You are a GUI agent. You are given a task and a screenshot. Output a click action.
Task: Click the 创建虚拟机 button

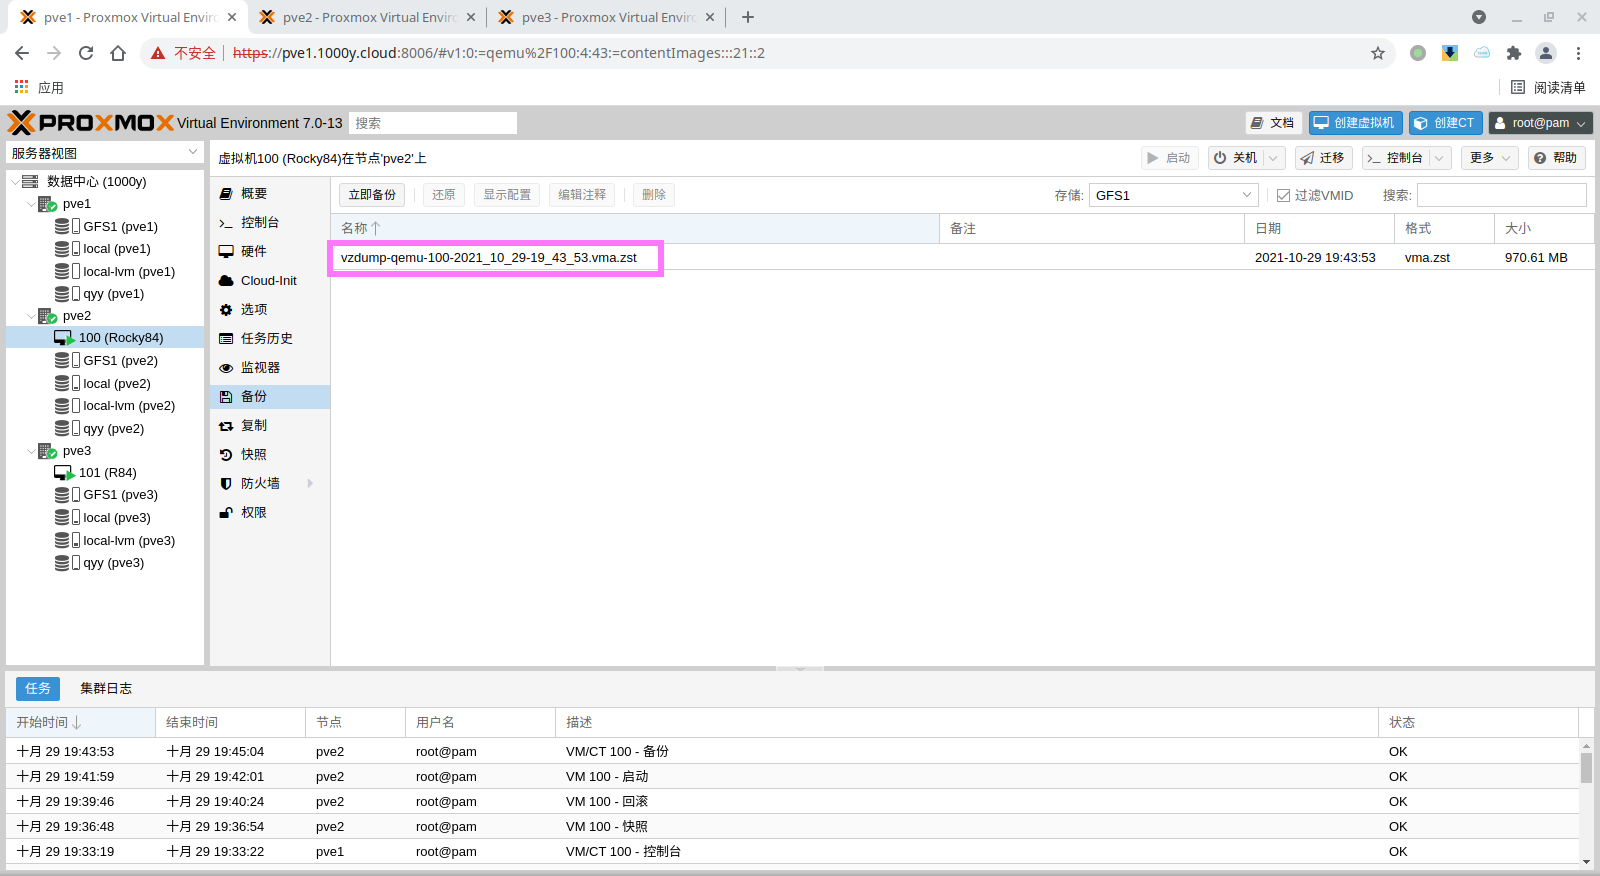point(1355,123)
